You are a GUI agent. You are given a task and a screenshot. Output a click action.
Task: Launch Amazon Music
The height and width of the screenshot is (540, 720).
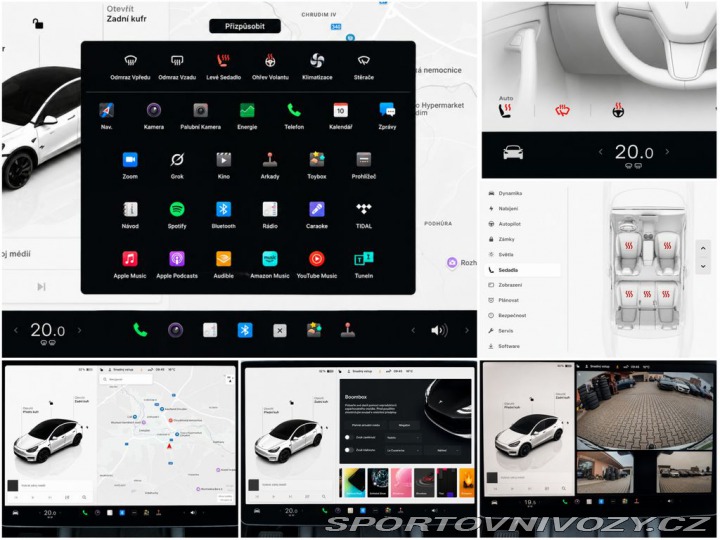(270, 259)
